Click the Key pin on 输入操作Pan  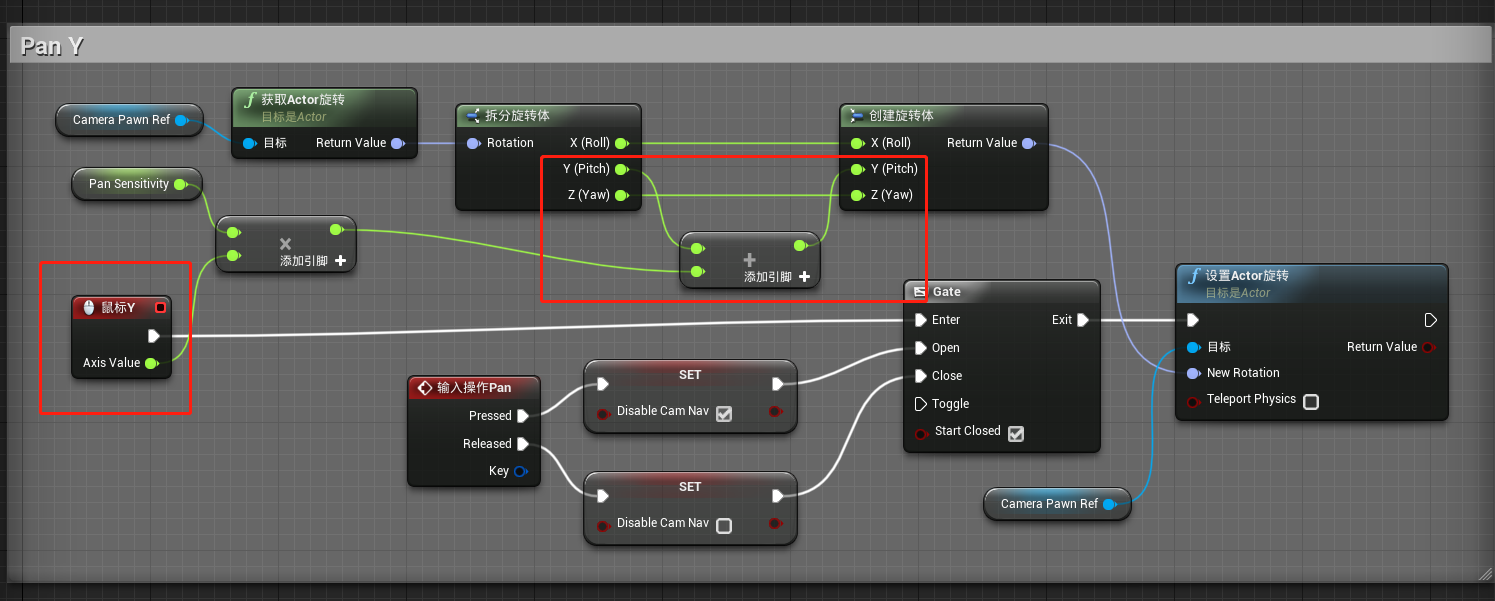click(520, 471)
